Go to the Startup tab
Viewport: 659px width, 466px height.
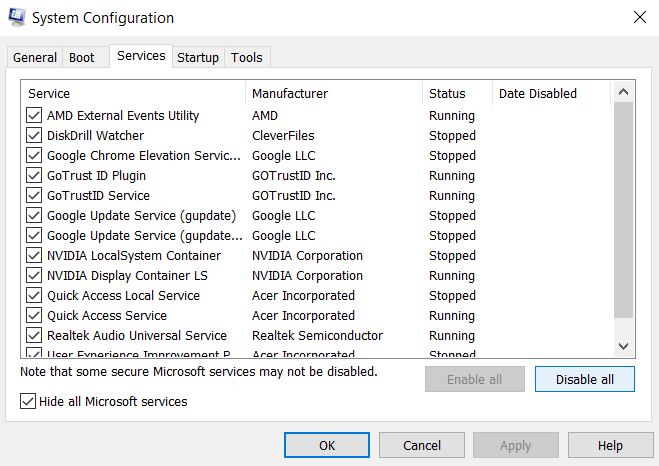[198, 58]
